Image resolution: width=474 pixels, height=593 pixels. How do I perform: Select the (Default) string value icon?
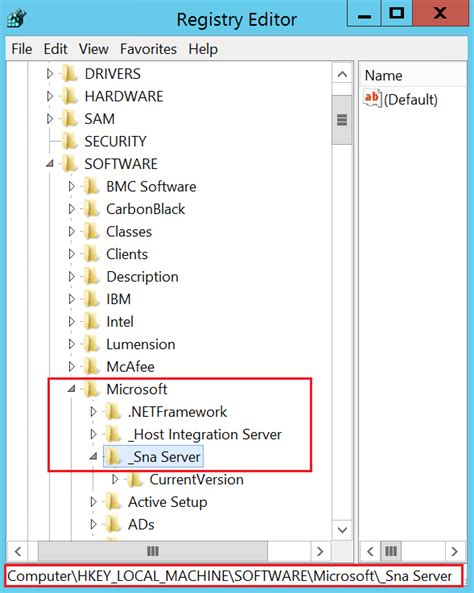pyautogui.click(x=372, y=99)
